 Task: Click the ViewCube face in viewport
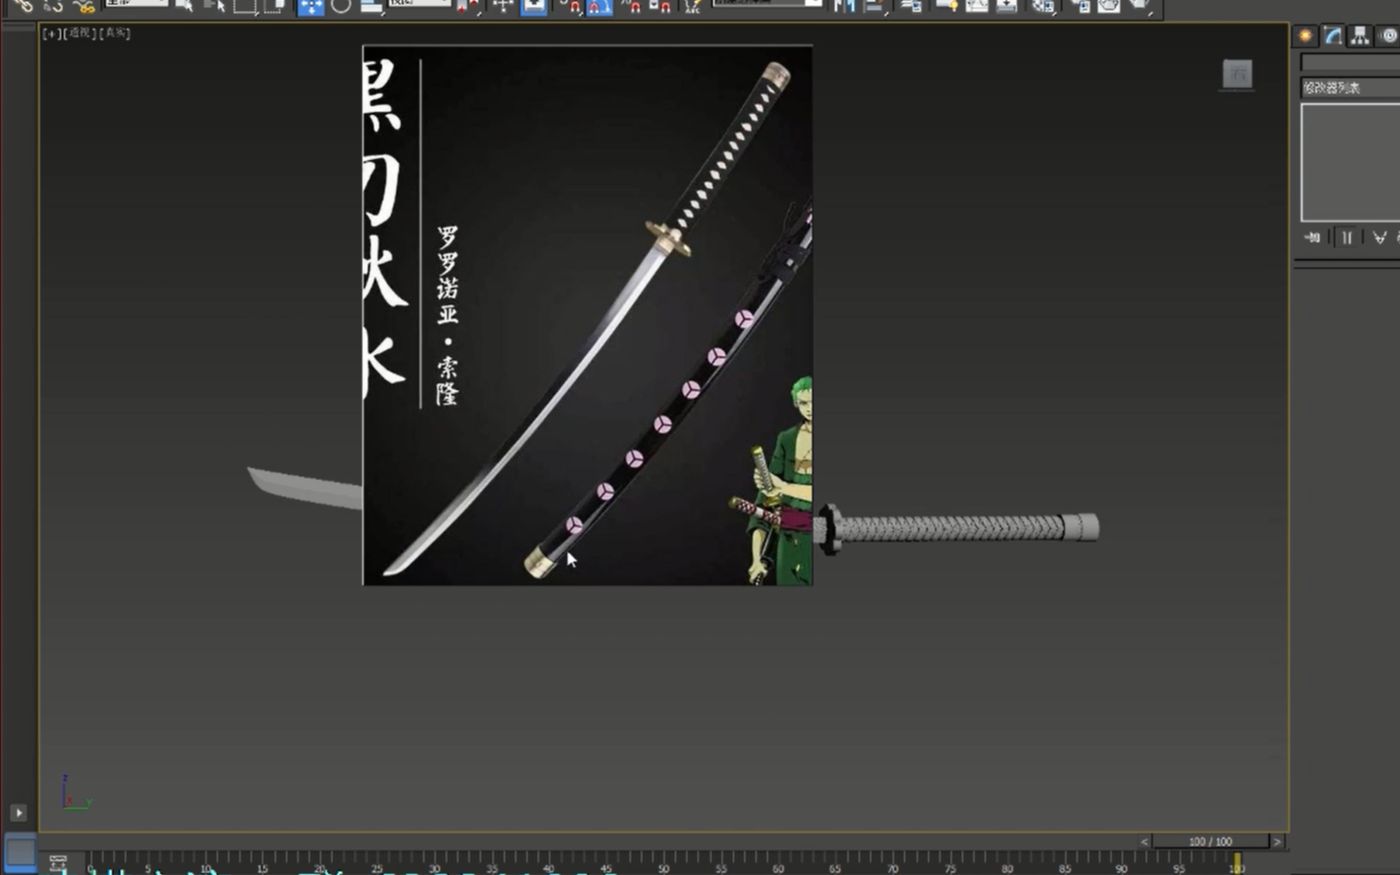click(1237, 74)
